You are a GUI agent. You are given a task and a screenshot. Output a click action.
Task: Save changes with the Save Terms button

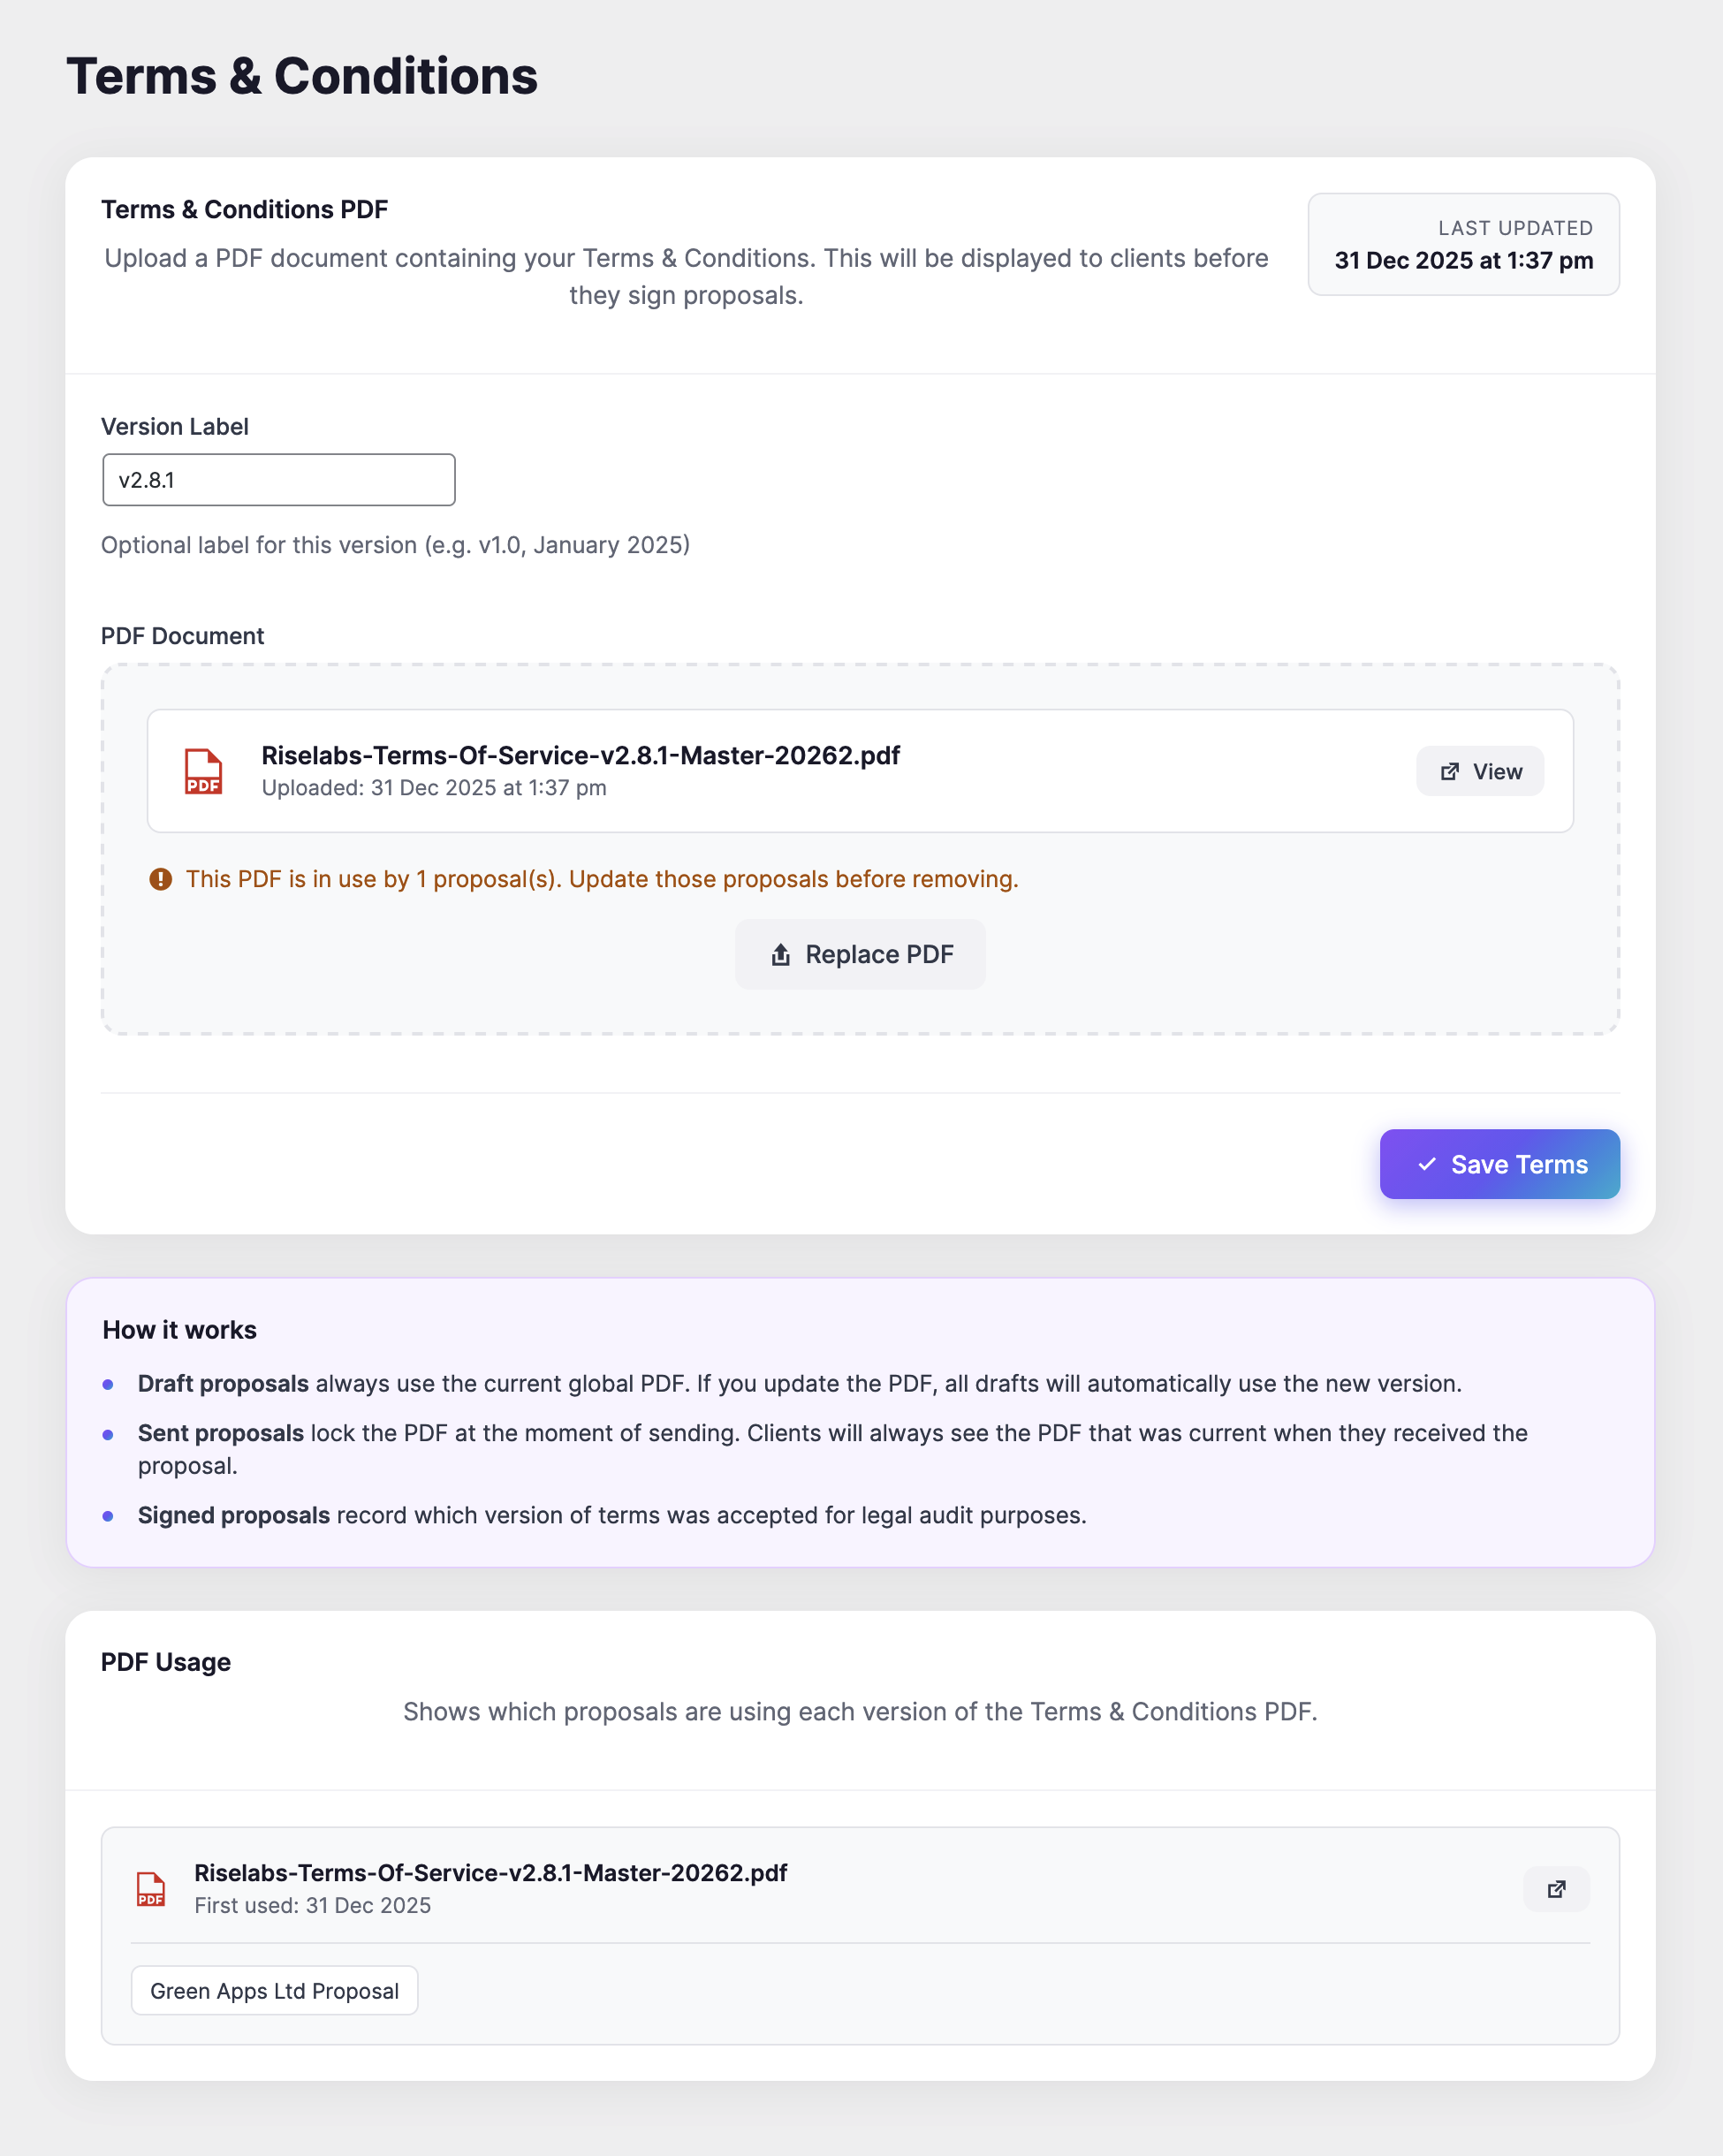[1499, 1164]
